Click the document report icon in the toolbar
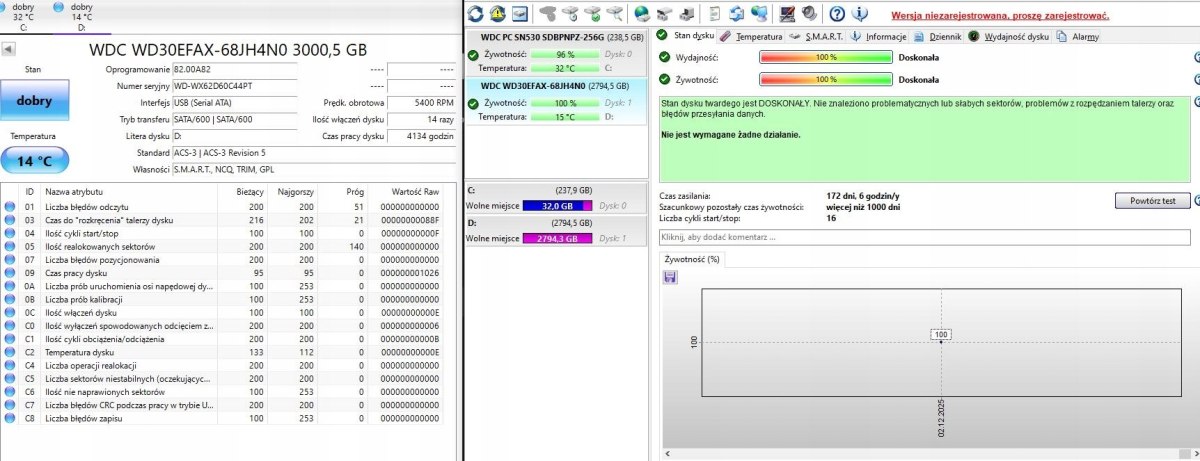The height and width of the screenshot is (461, 1200). coord(712,14)
